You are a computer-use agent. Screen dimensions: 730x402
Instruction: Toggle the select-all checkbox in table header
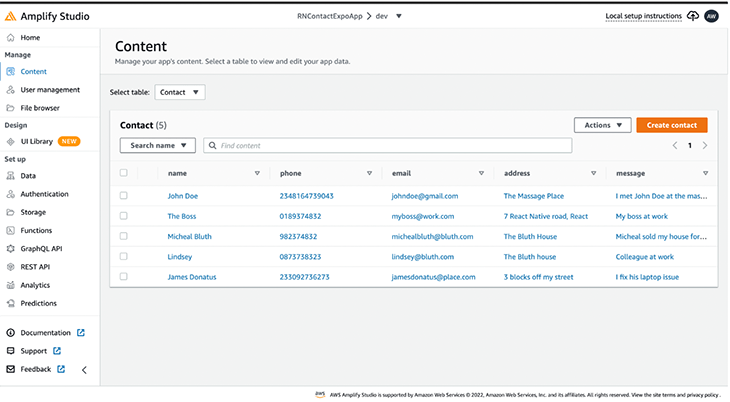pos(124,173)
